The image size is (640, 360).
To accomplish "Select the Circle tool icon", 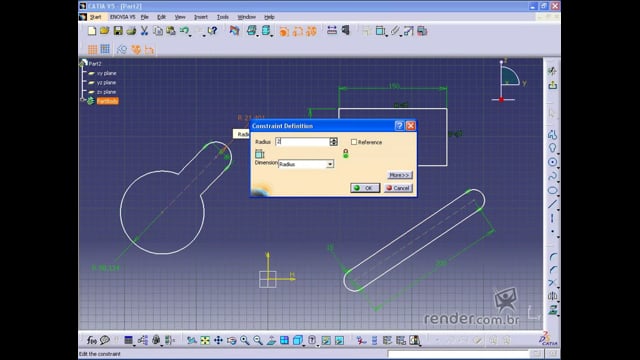I will coord(553,162).
